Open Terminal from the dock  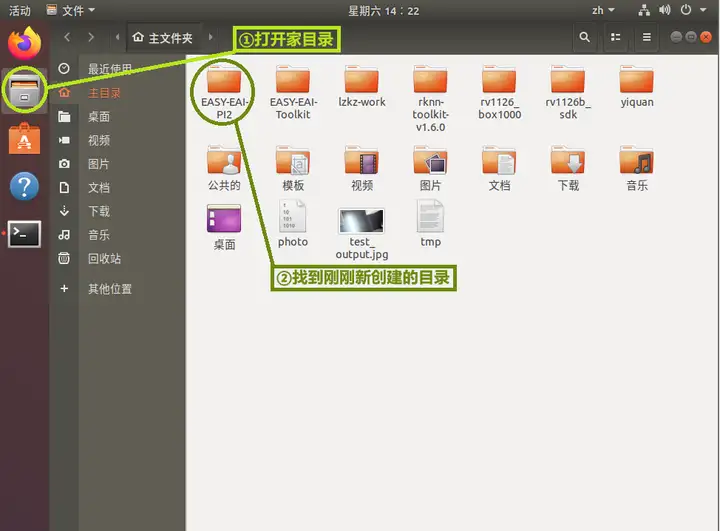pyautogui.click(x=24, y=234)
